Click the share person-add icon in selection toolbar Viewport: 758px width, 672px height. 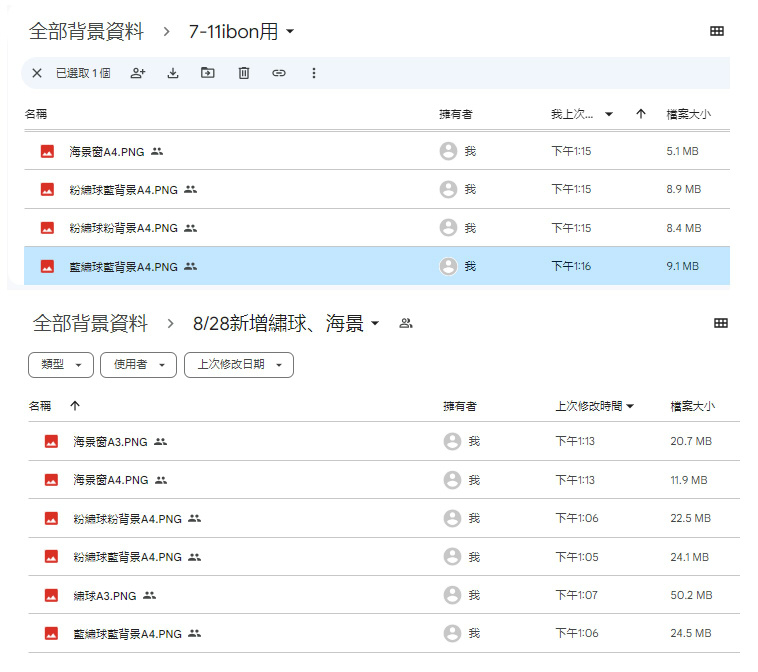[138, 73]
